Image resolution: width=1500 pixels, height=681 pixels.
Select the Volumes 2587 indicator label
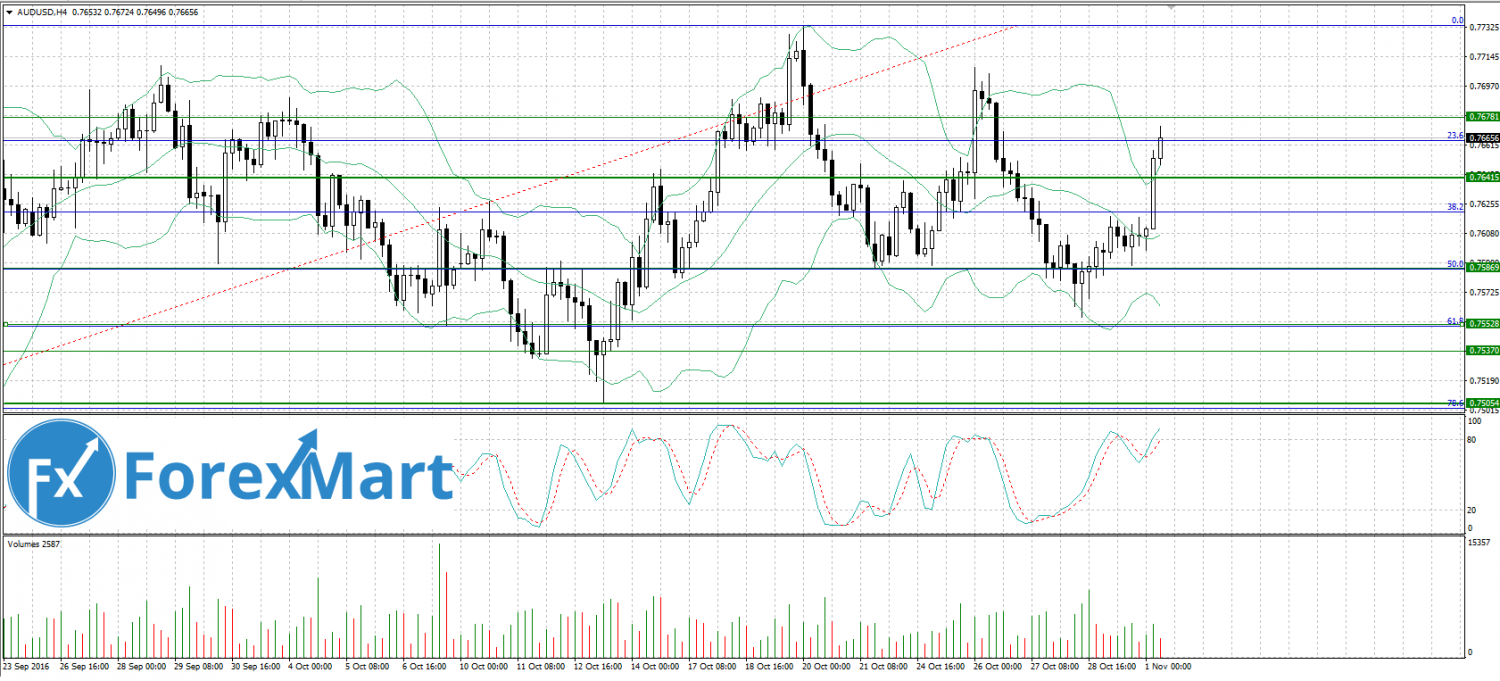point(35,543)
